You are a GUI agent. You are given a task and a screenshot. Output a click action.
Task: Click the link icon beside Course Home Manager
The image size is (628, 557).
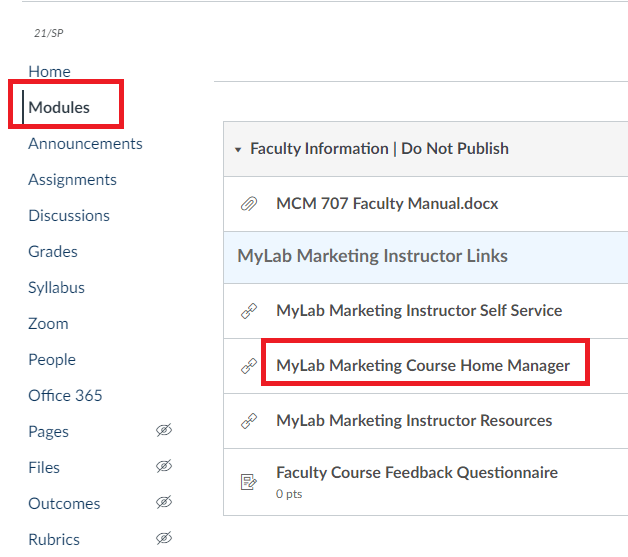249,366
